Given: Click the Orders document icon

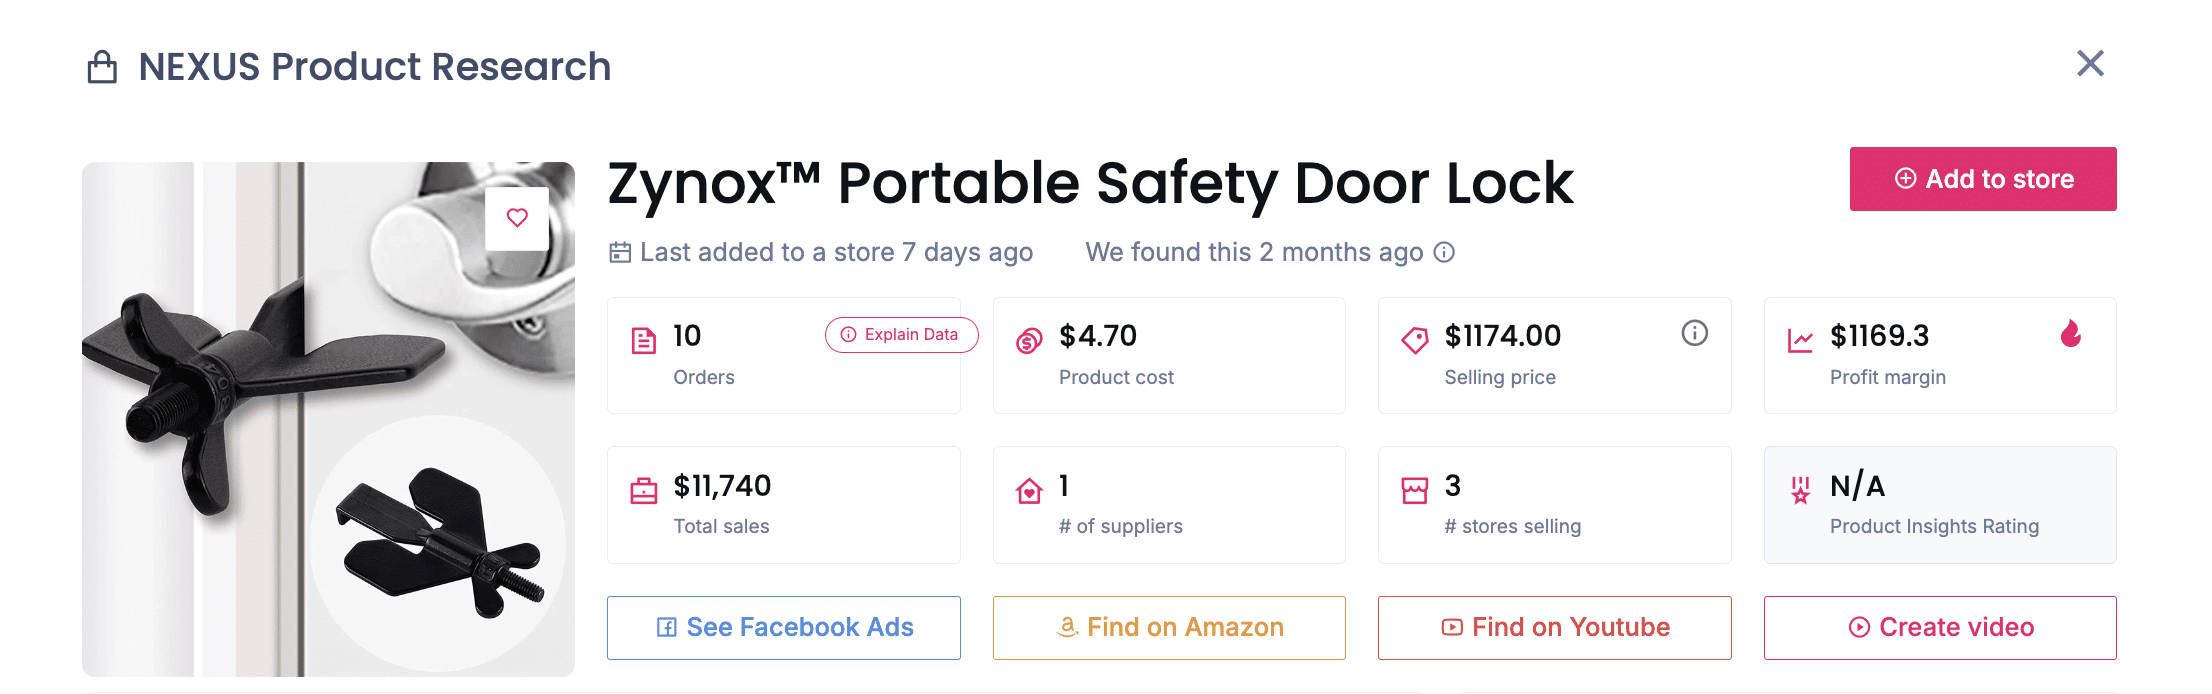Looking at the screenshot, I should 644,339.
